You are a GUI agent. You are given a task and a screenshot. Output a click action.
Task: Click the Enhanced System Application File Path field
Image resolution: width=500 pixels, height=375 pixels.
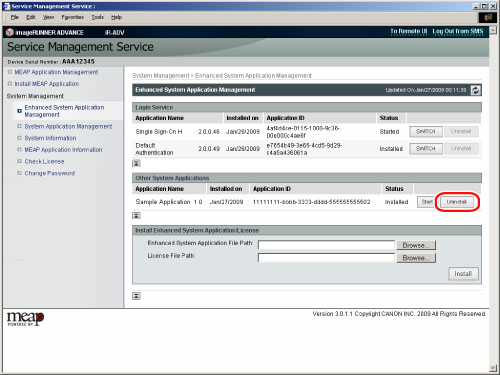[326, 245]
